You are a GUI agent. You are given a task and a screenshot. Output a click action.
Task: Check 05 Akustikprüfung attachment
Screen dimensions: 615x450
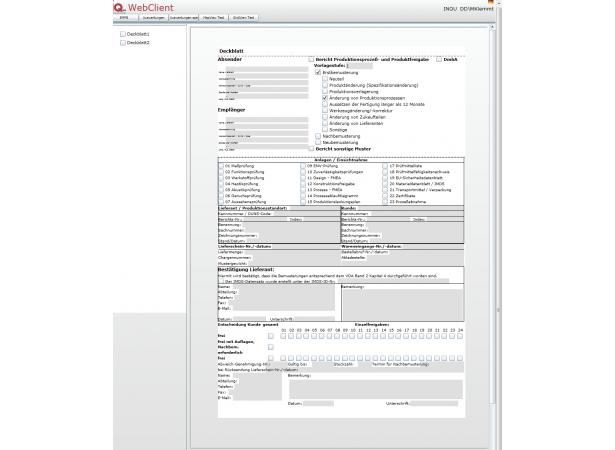(221, 189)
